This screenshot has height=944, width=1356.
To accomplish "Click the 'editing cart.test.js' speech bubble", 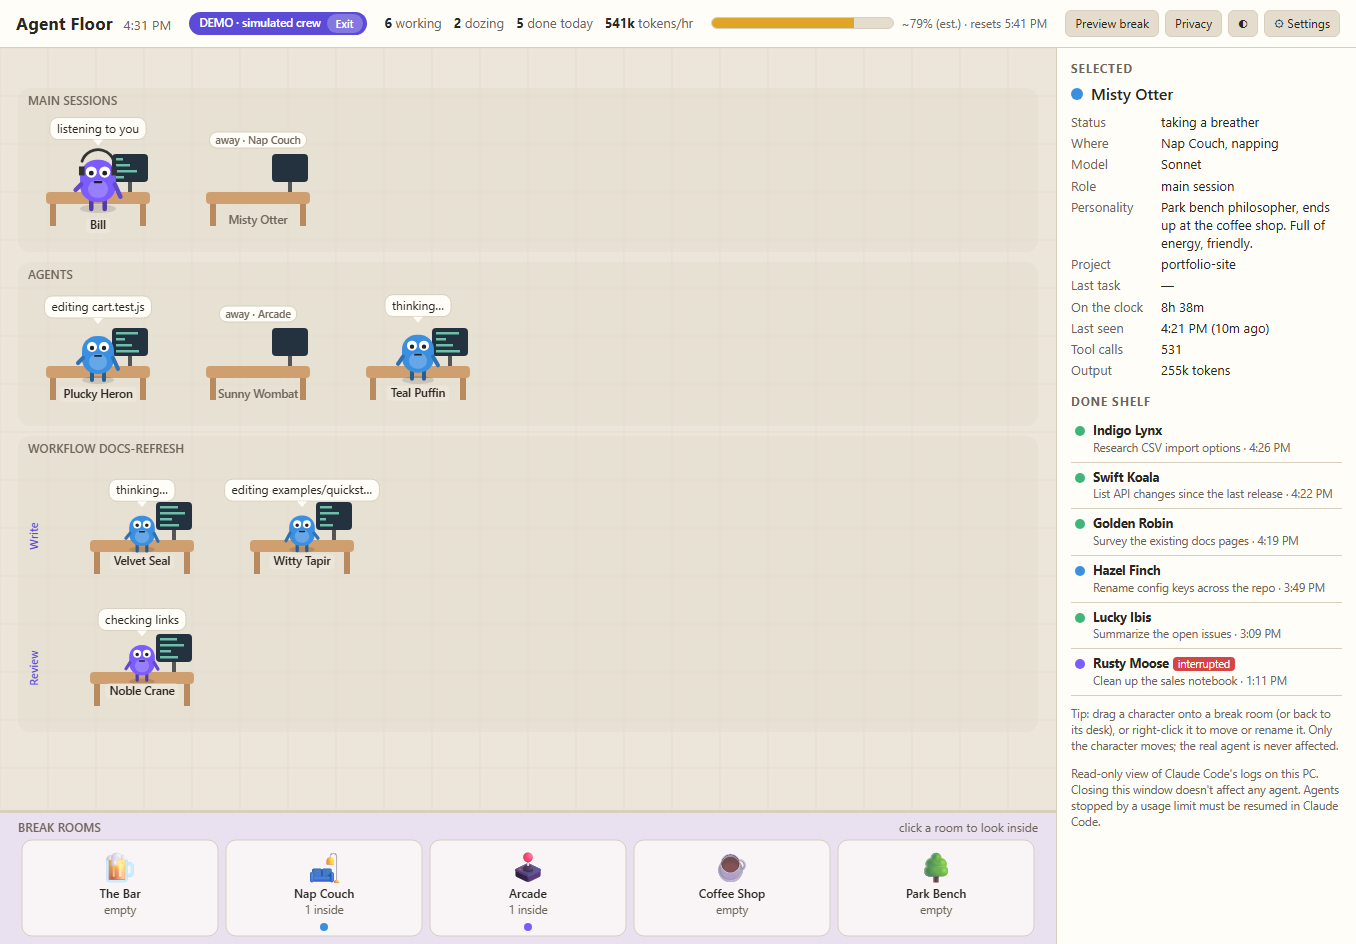I will click(98, 307).
